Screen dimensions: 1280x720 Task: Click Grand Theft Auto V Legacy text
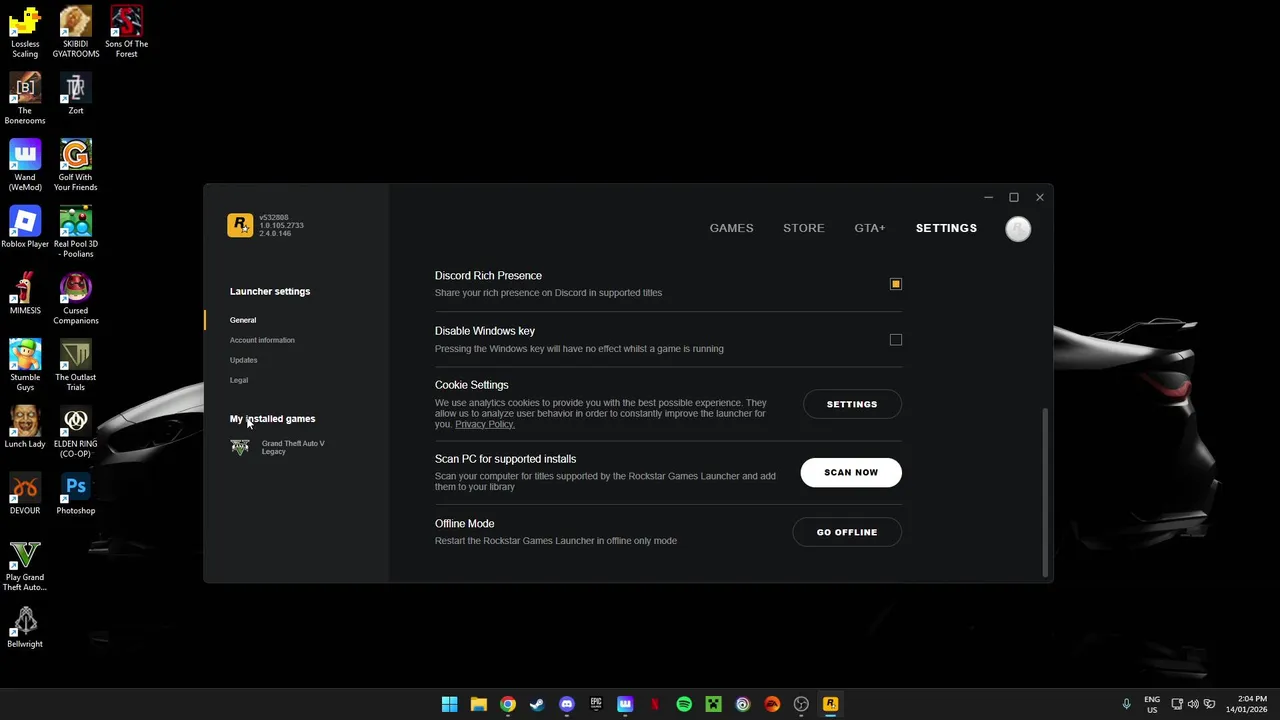coord(293,447)
